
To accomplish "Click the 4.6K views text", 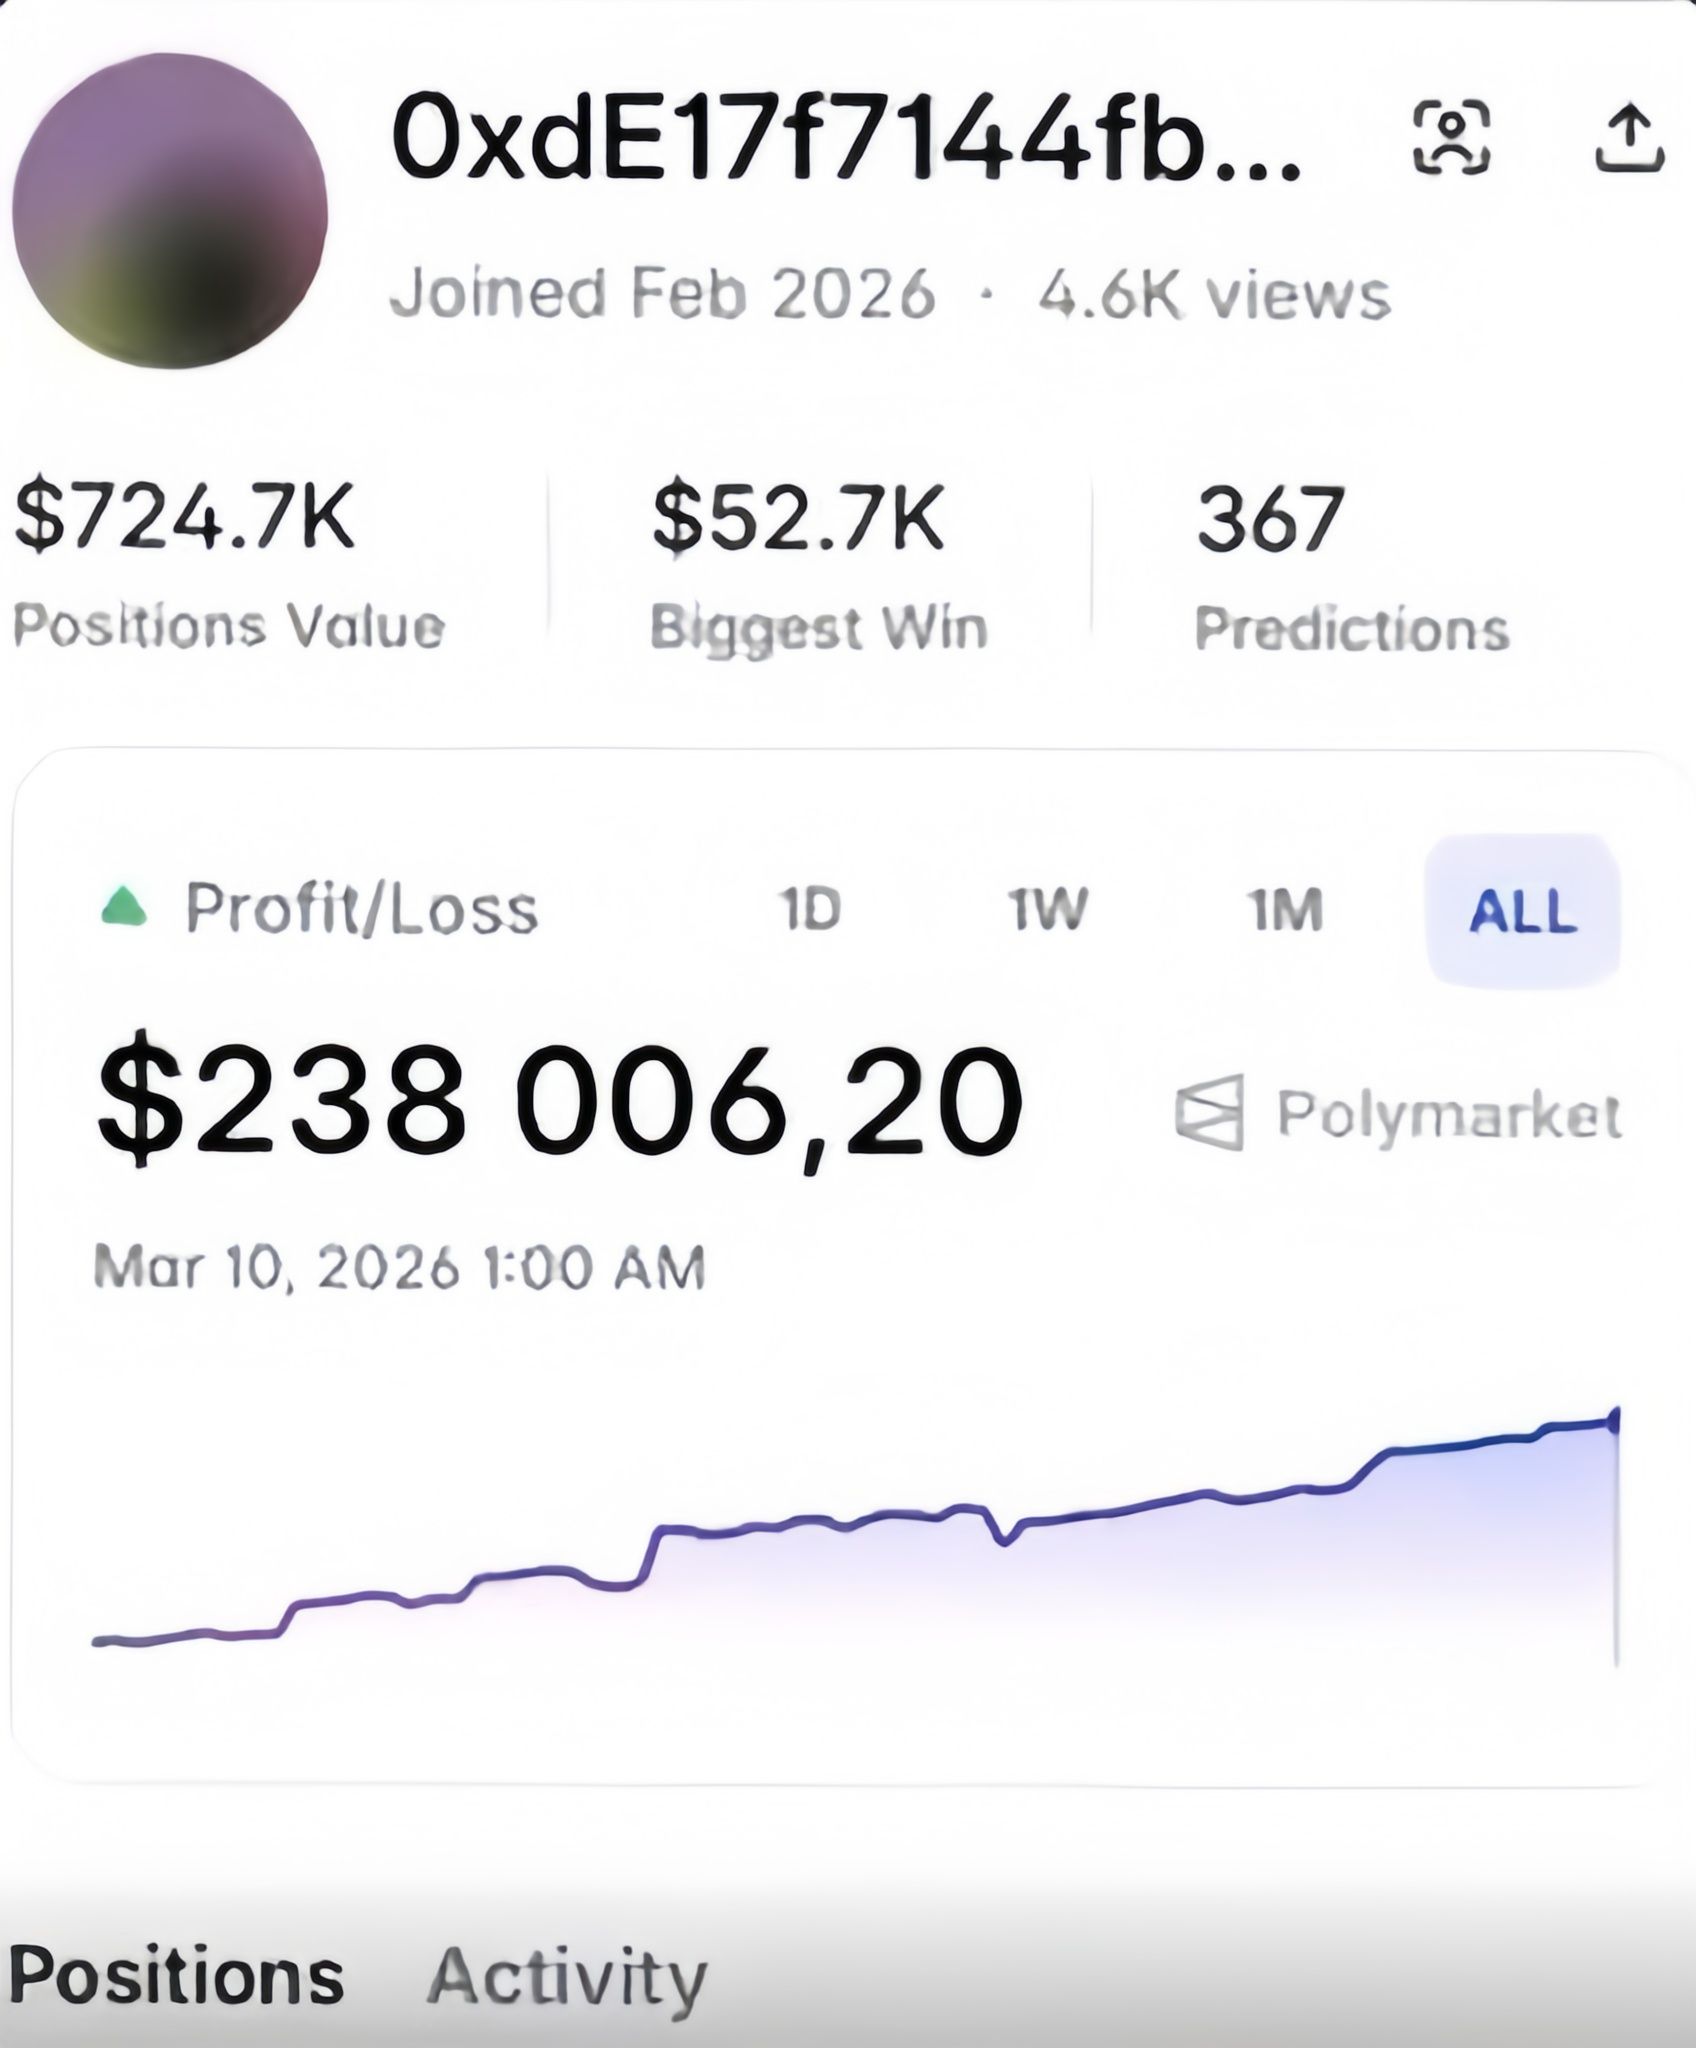I will click(x=1214, y=294).
